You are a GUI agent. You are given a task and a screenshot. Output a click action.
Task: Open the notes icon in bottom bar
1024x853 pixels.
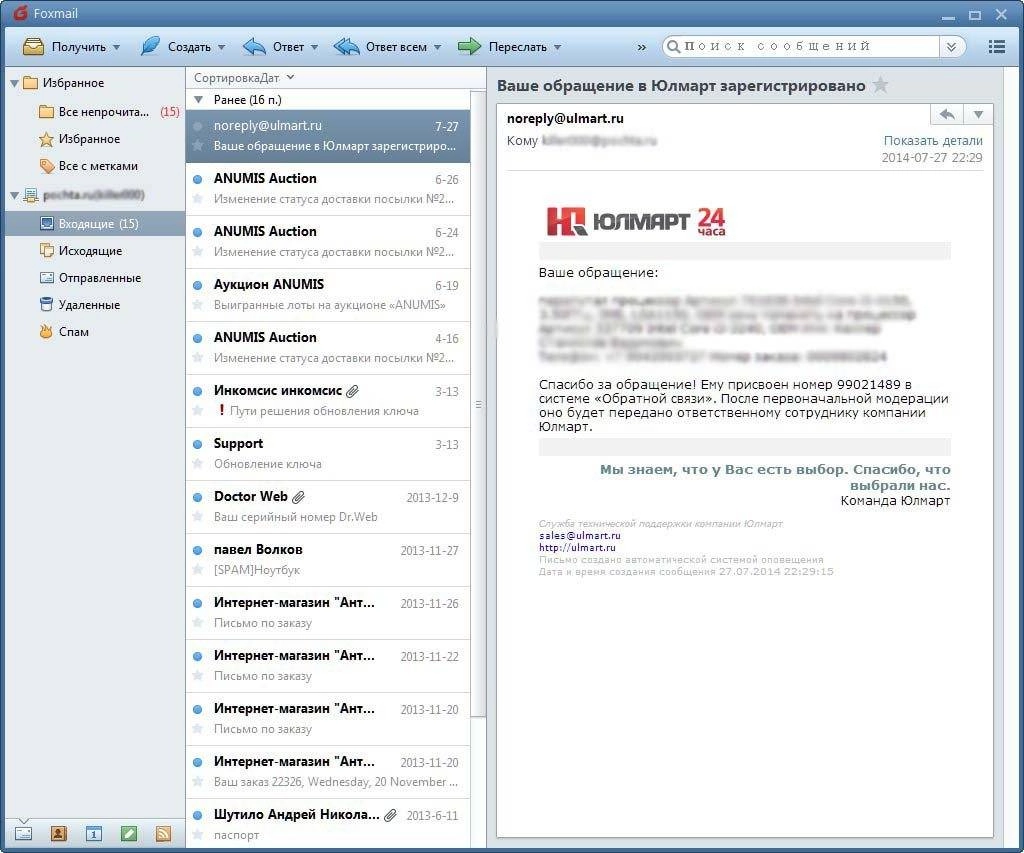[129, 833]
